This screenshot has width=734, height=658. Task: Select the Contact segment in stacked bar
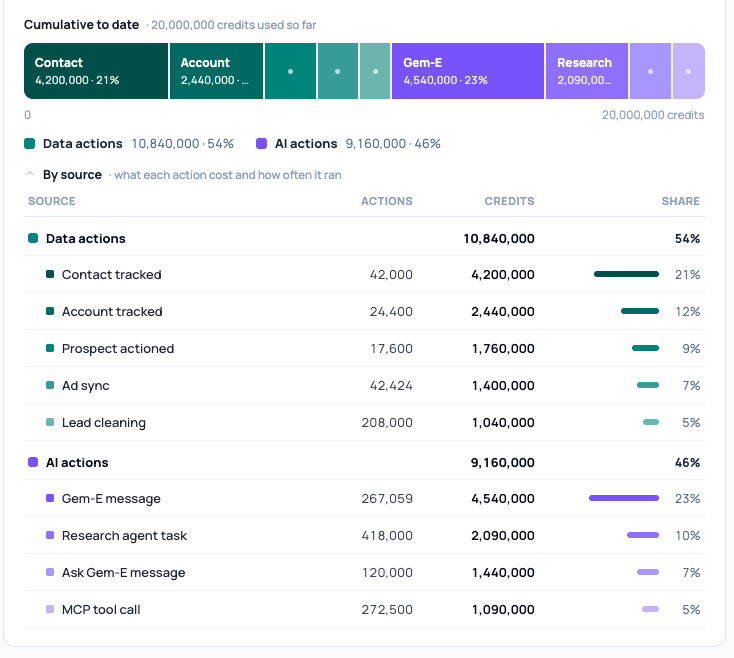click(x=96, y=71)
